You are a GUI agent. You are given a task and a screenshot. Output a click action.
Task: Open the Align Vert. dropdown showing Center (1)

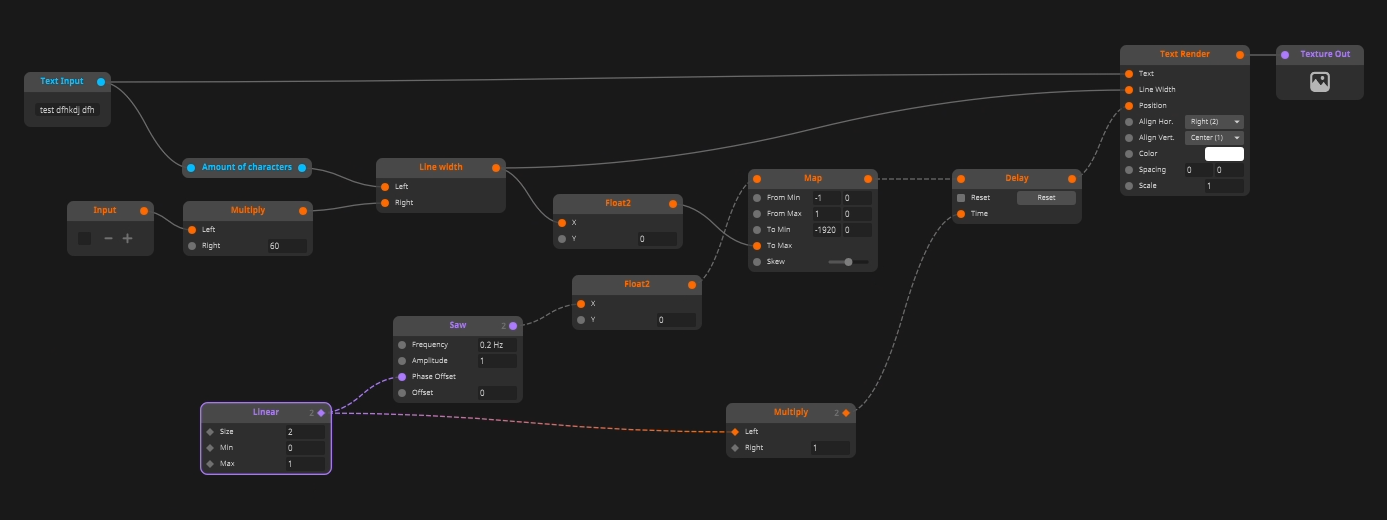(x=1214, y=137)
